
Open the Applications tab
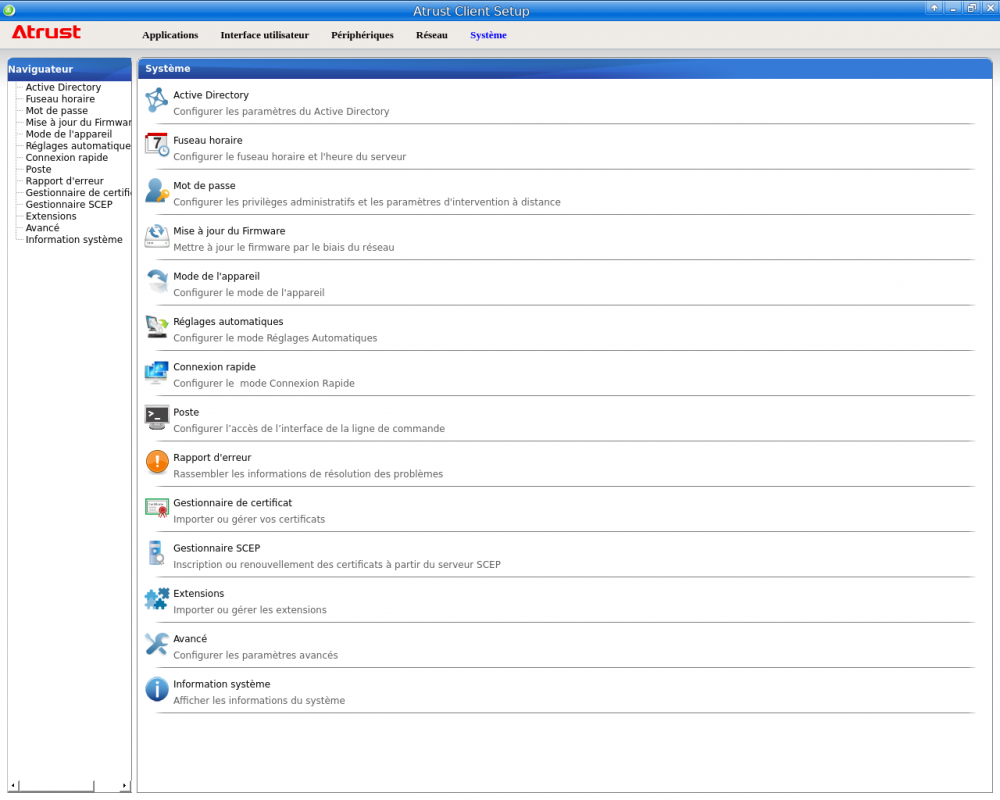(x=170, y=35)
